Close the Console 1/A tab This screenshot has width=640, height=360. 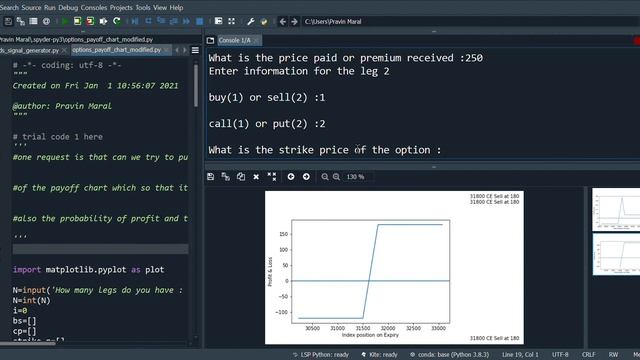click(256, 40)
